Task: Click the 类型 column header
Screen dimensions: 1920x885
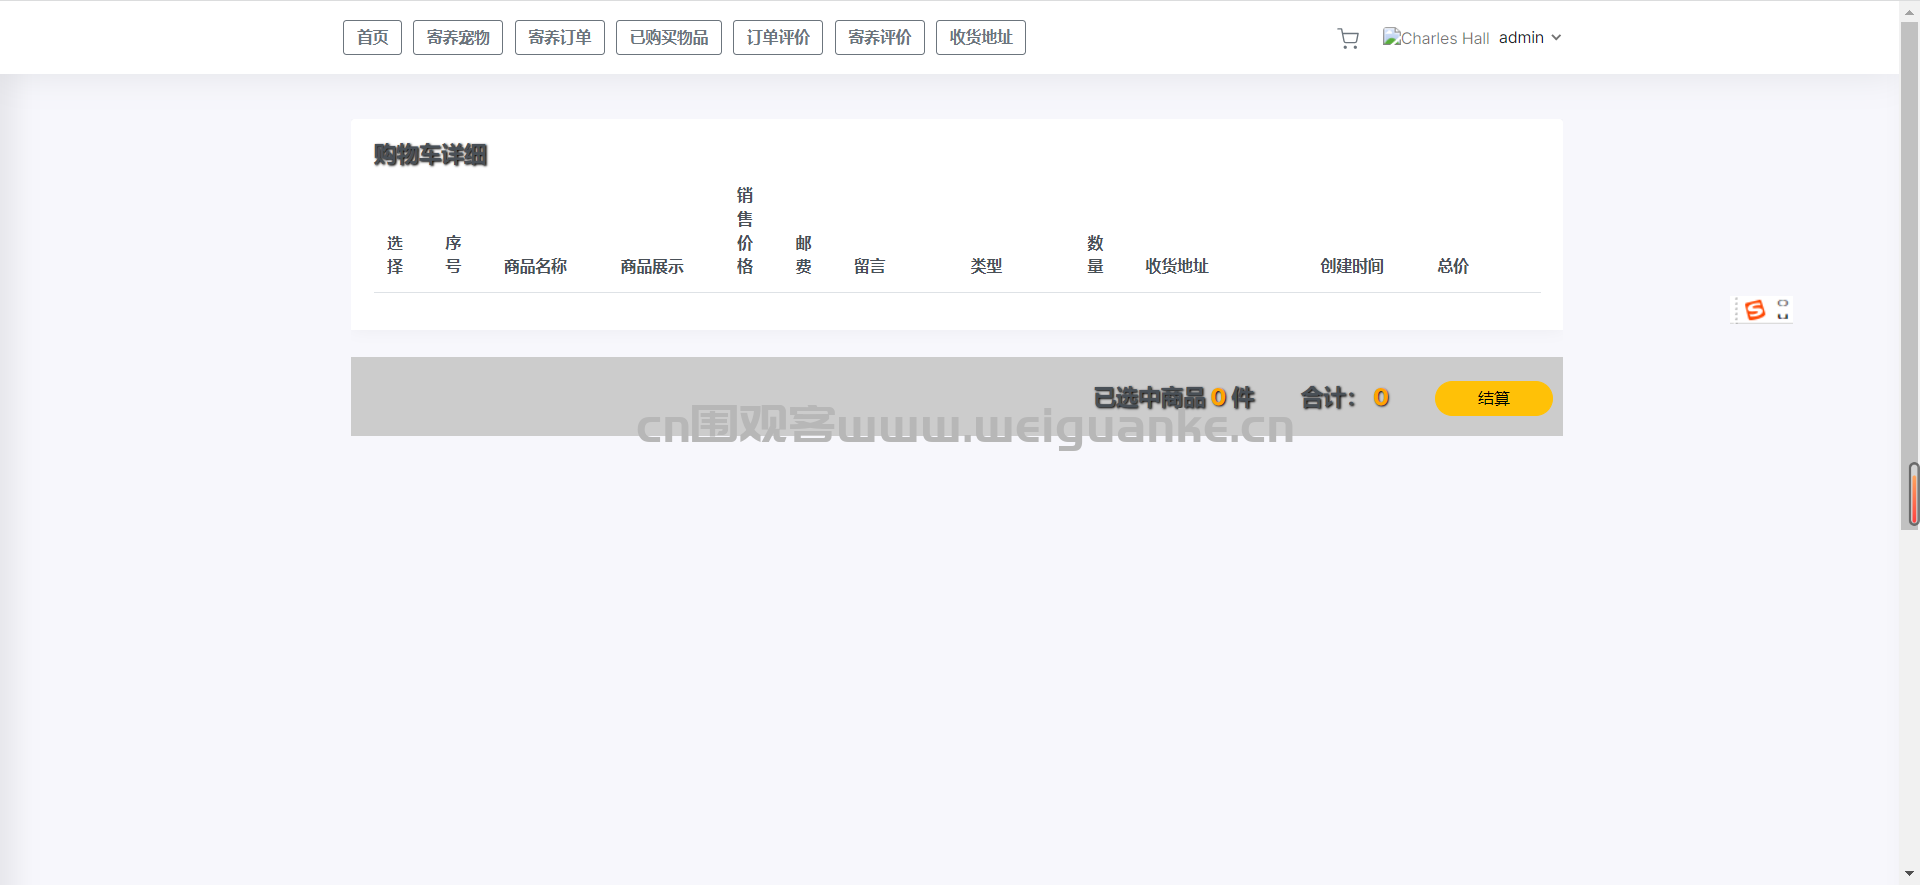Action: click(986, 266)
